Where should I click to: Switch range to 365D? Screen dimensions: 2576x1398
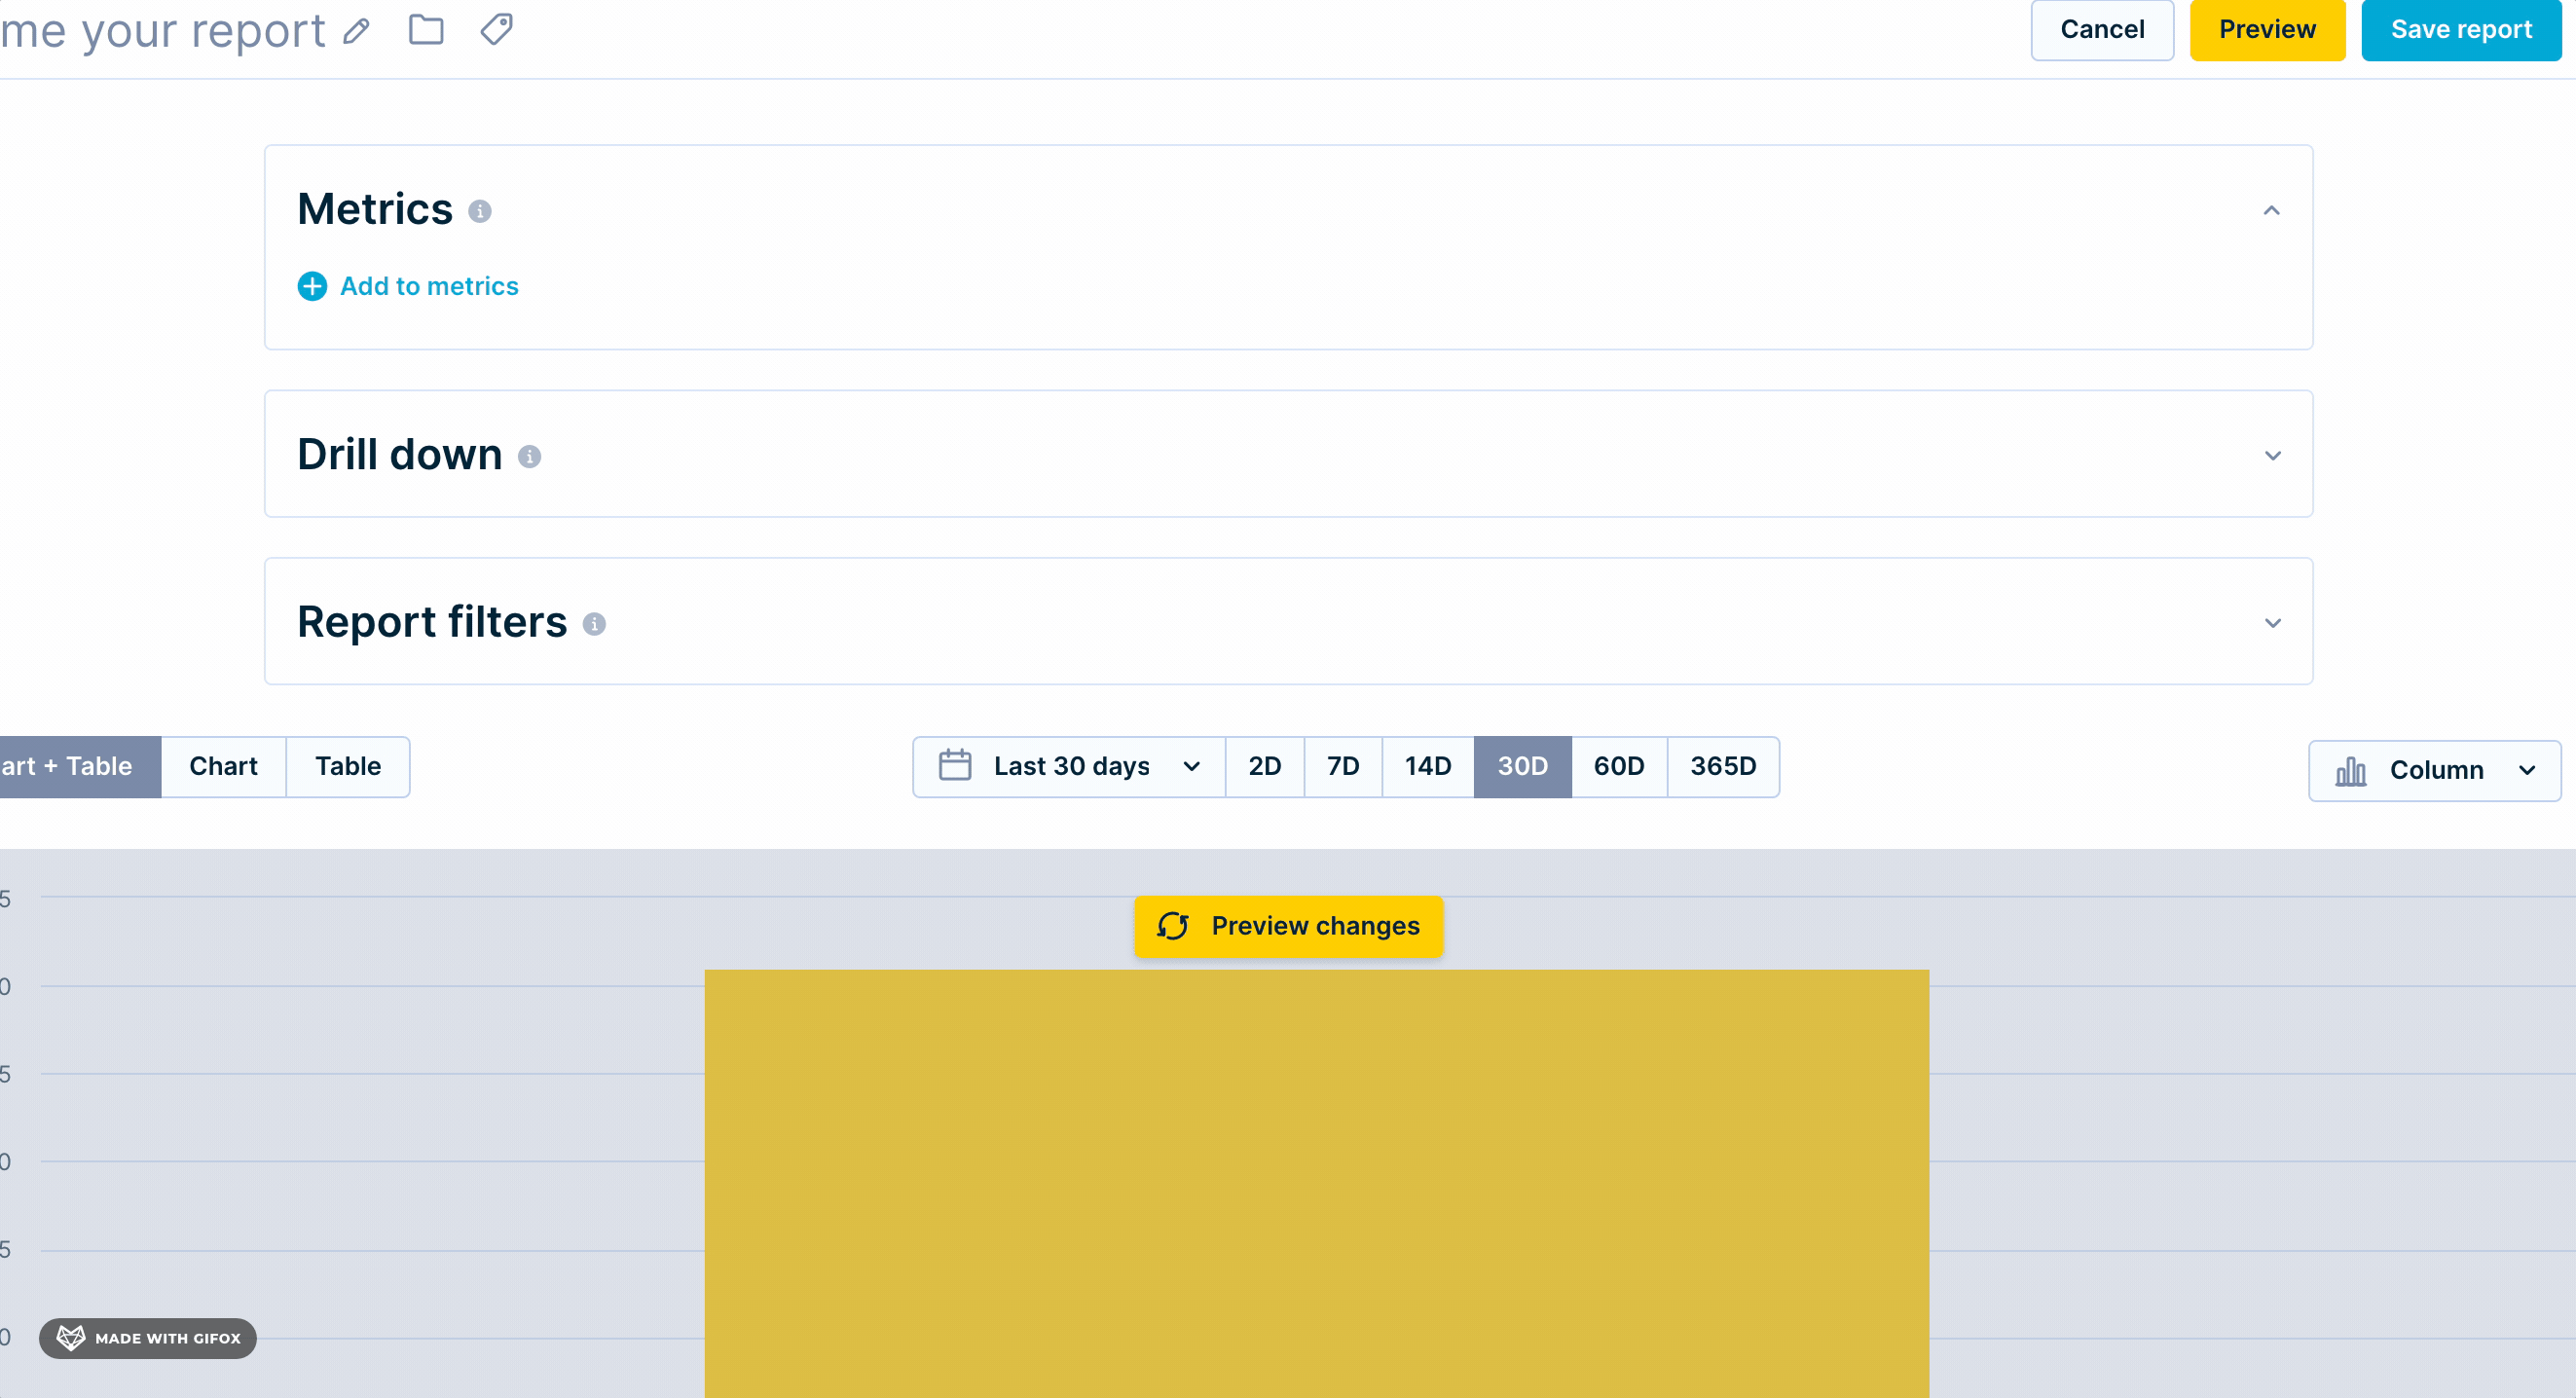coord(1722,767)
